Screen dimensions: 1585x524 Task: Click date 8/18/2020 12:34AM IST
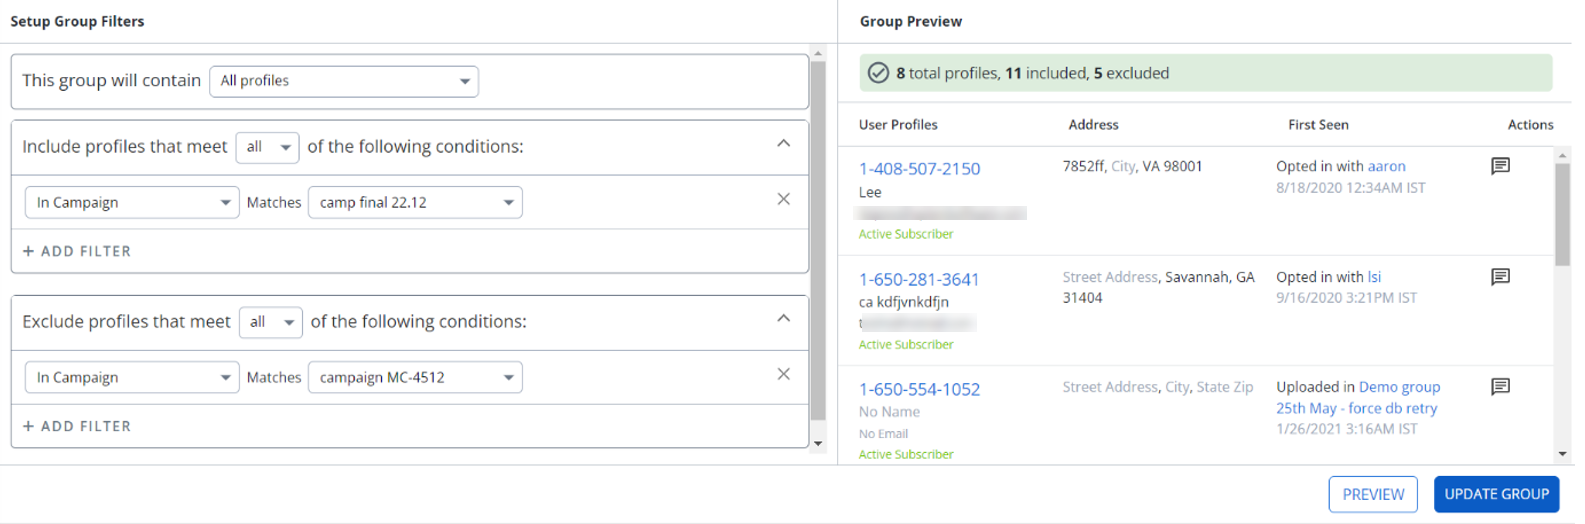[1351, 188]
